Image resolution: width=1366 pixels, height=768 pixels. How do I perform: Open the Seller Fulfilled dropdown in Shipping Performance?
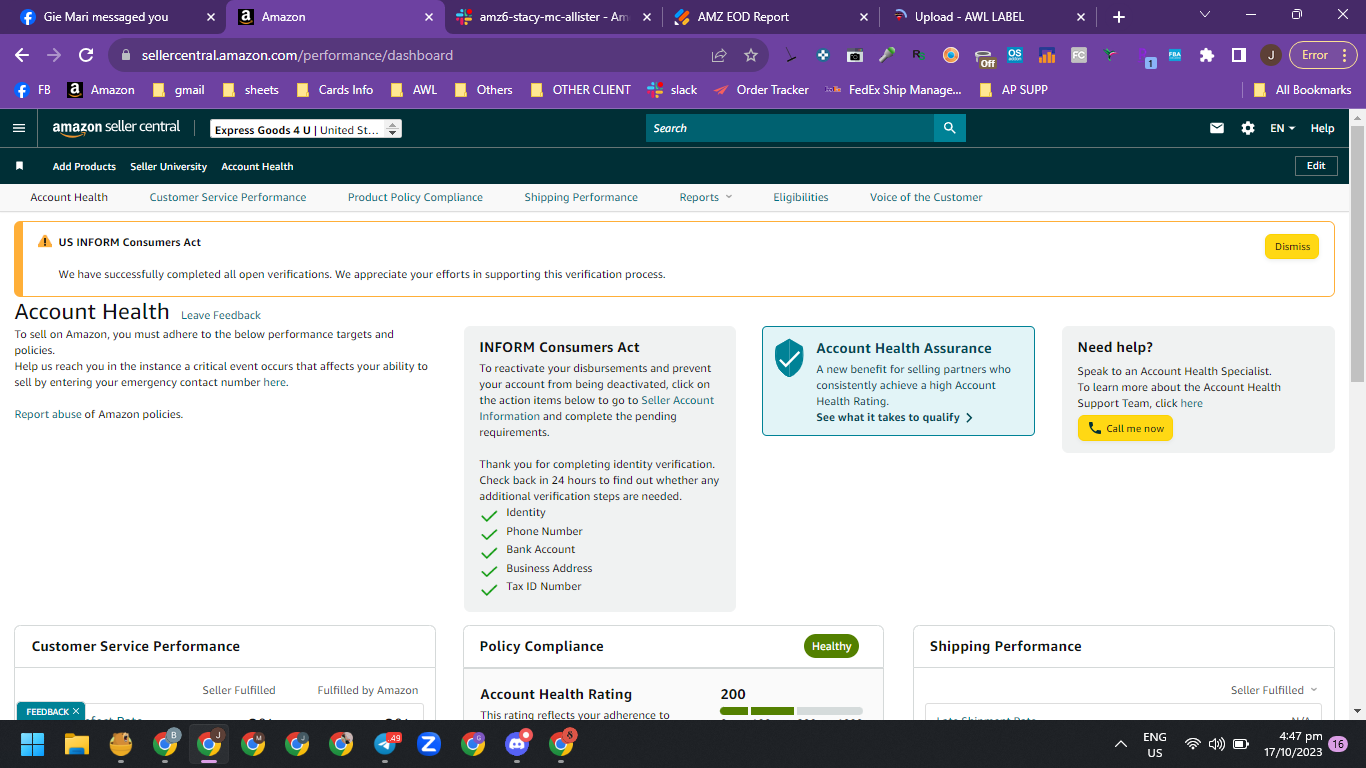click(x=1274, y=690)
